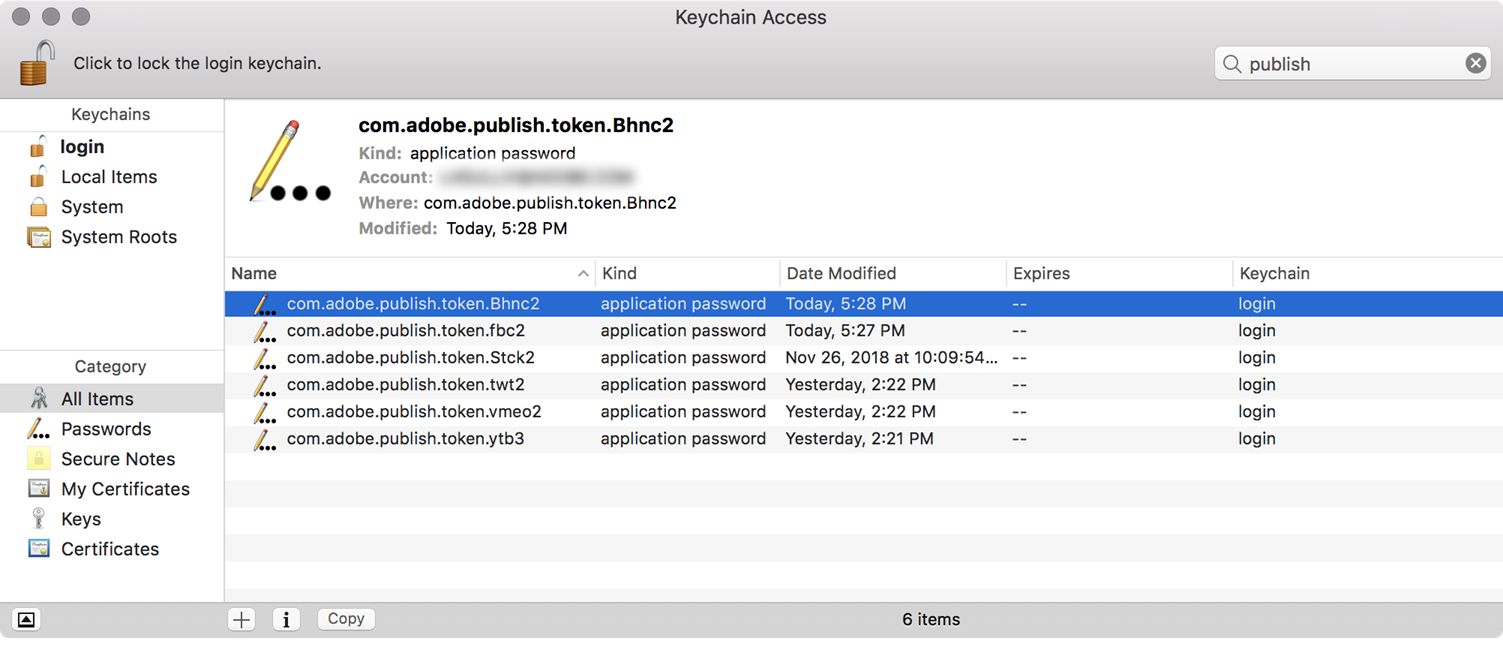The height and width of the screenshot is (648, 1503).
Task: Select the com.adobe.publish.token.ytb3 entry
Action: point(405,438)
